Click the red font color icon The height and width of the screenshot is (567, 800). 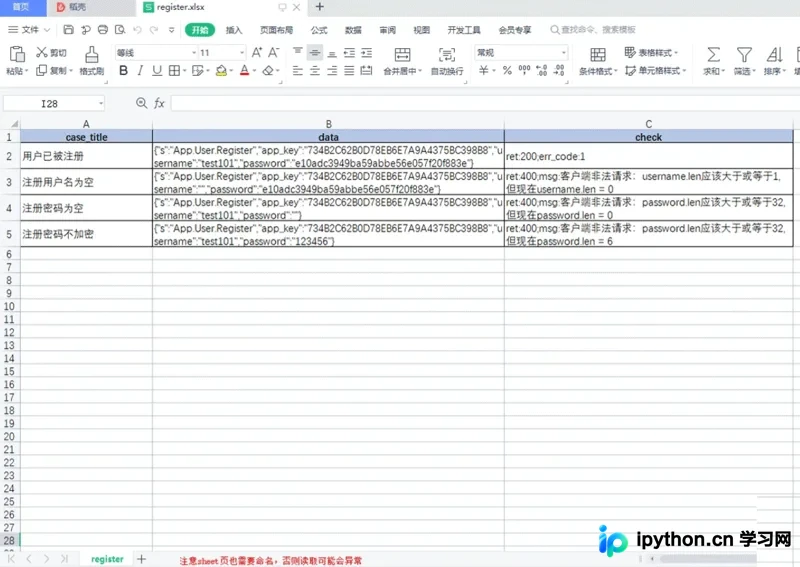(x=245, y=70)
